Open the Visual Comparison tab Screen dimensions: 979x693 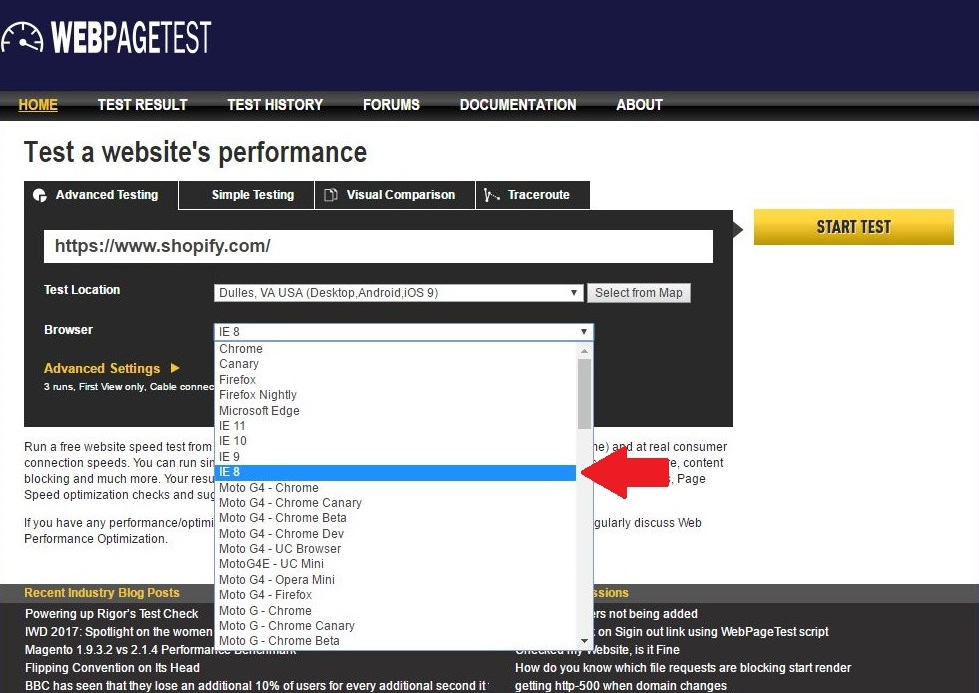(x=394, y=195)
